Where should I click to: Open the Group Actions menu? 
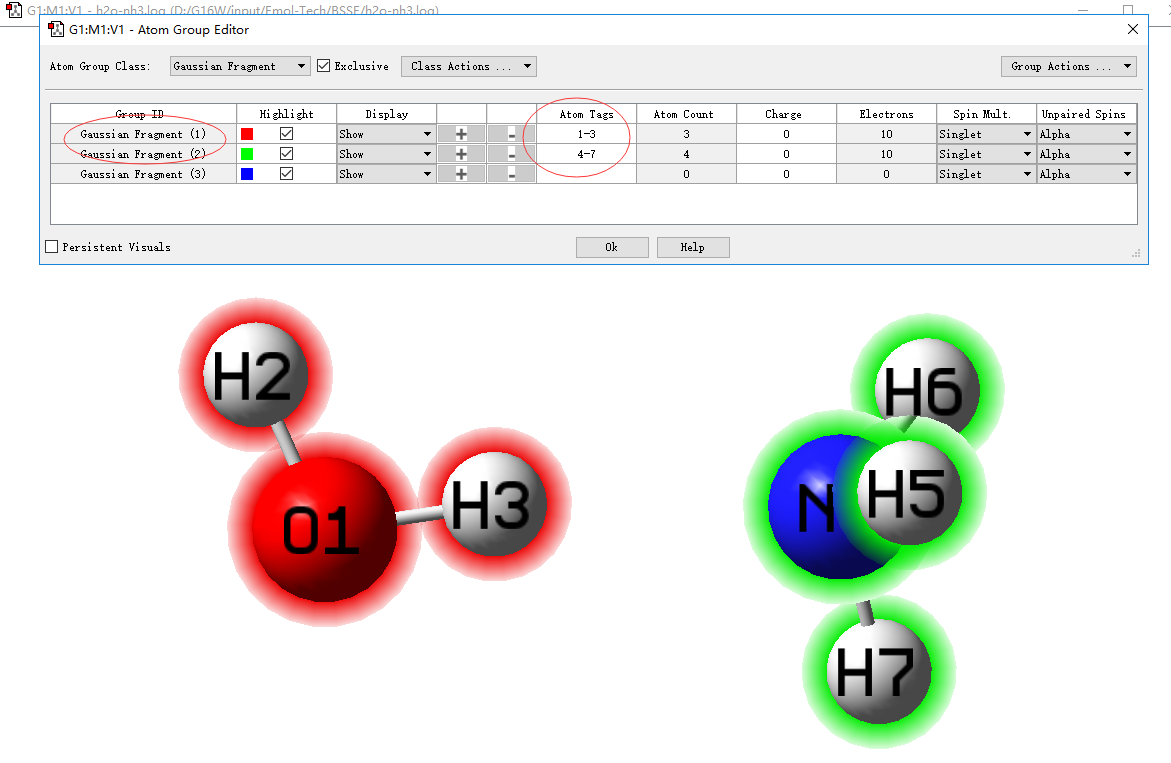pos(1068,66)
